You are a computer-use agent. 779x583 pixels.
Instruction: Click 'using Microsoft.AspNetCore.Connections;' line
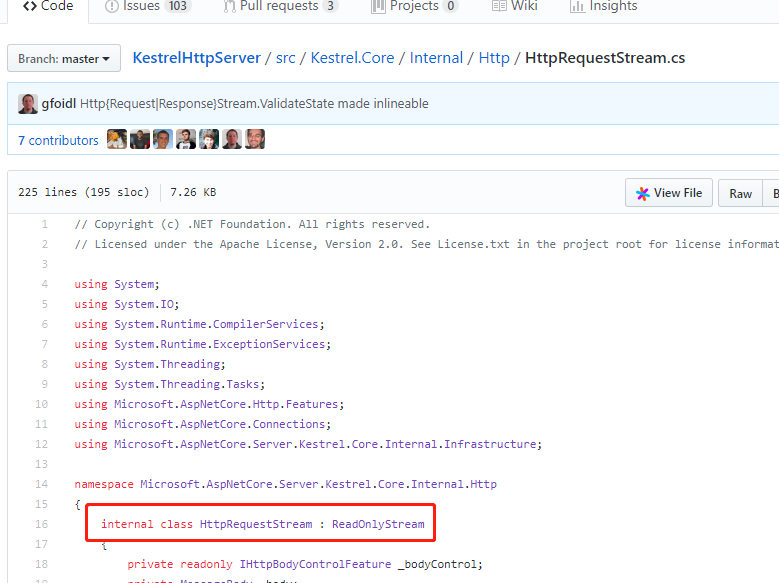(203, 424)
